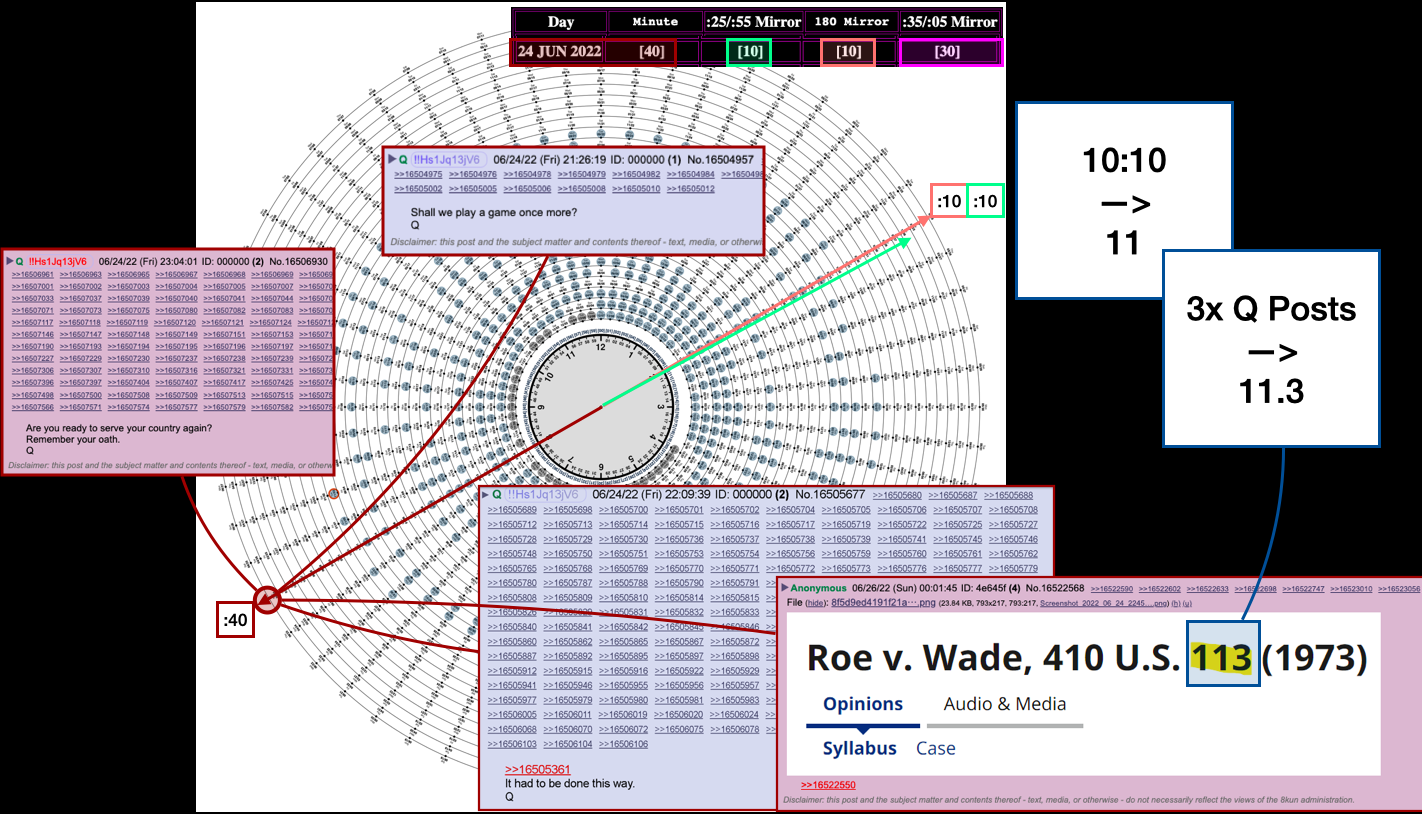
Task: Open reply link >>16504975
Action: pos(418,174)
